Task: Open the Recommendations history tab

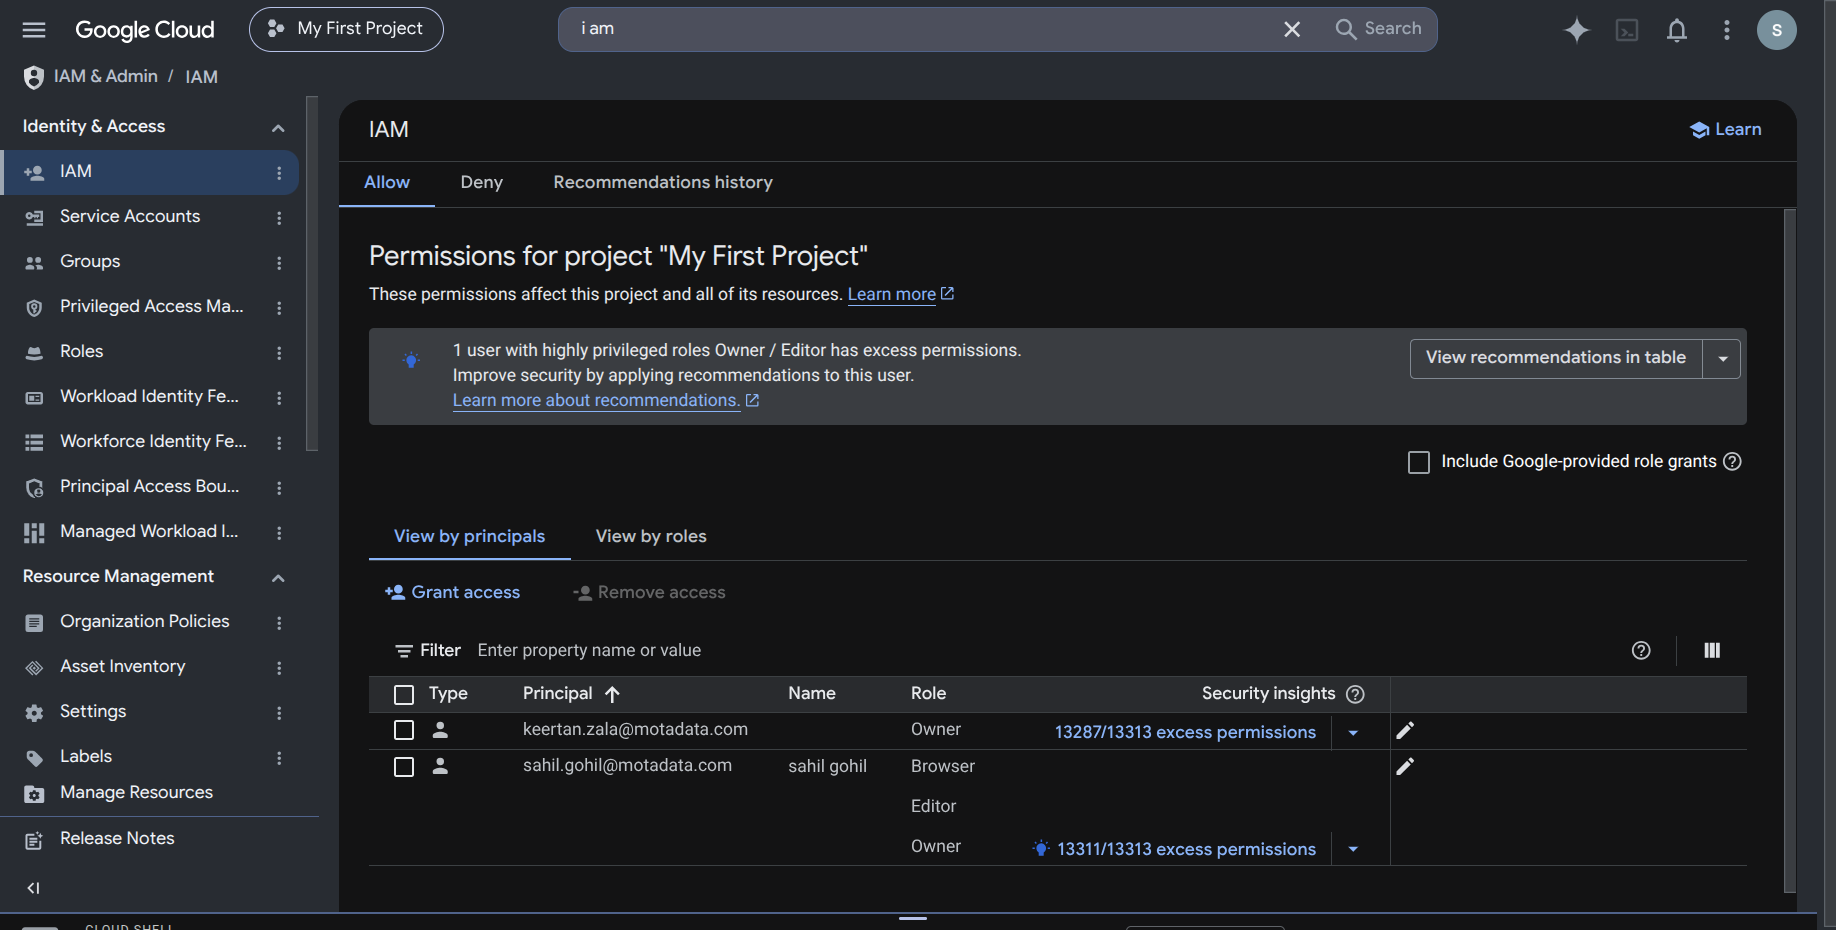Action: pyautogui.click(x=663, y=183)
